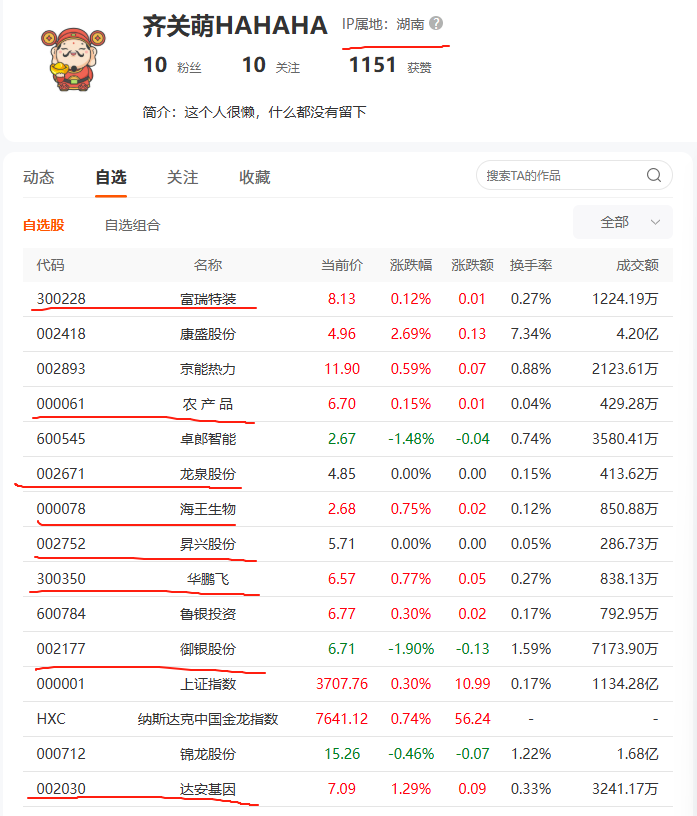
Task: Sort by the 成交额 column header
Action: [638, 265]
